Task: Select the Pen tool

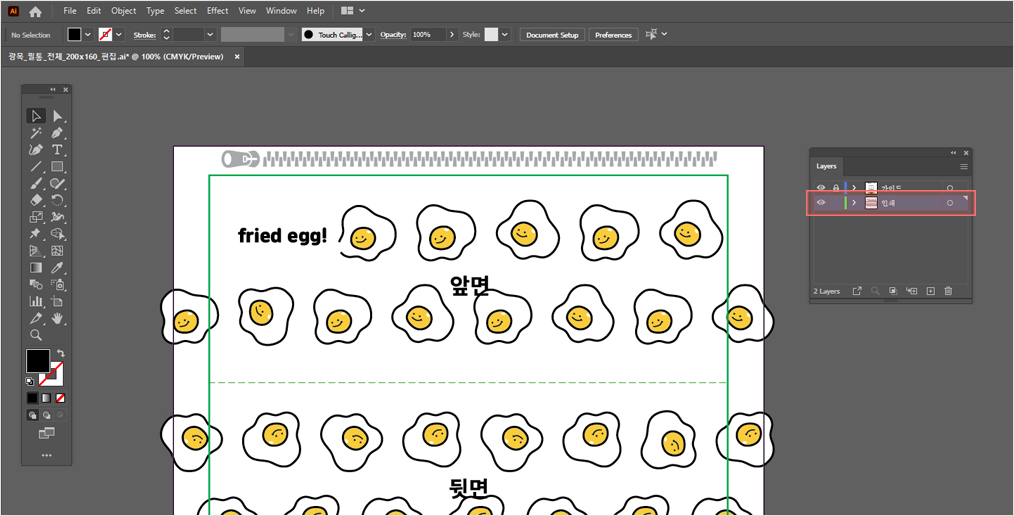Action: [58, 133]
